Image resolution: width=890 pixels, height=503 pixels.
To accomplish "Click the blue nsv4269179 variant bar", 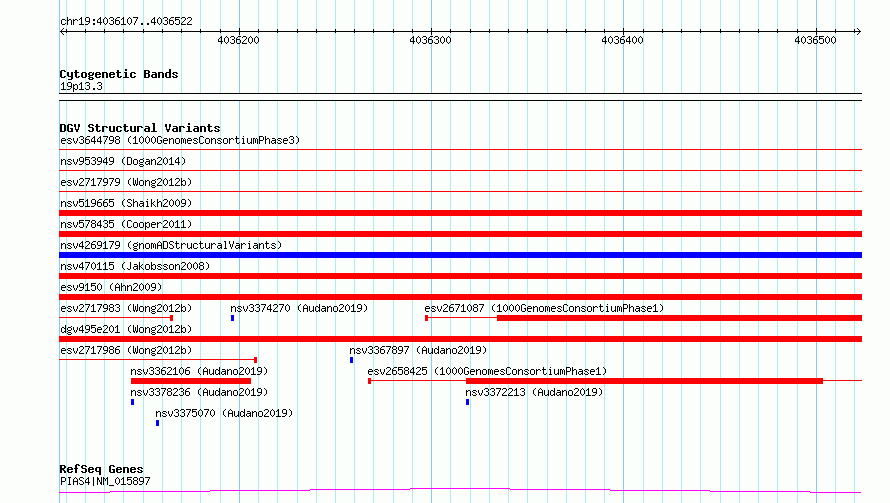I will [x=460, y=255].
